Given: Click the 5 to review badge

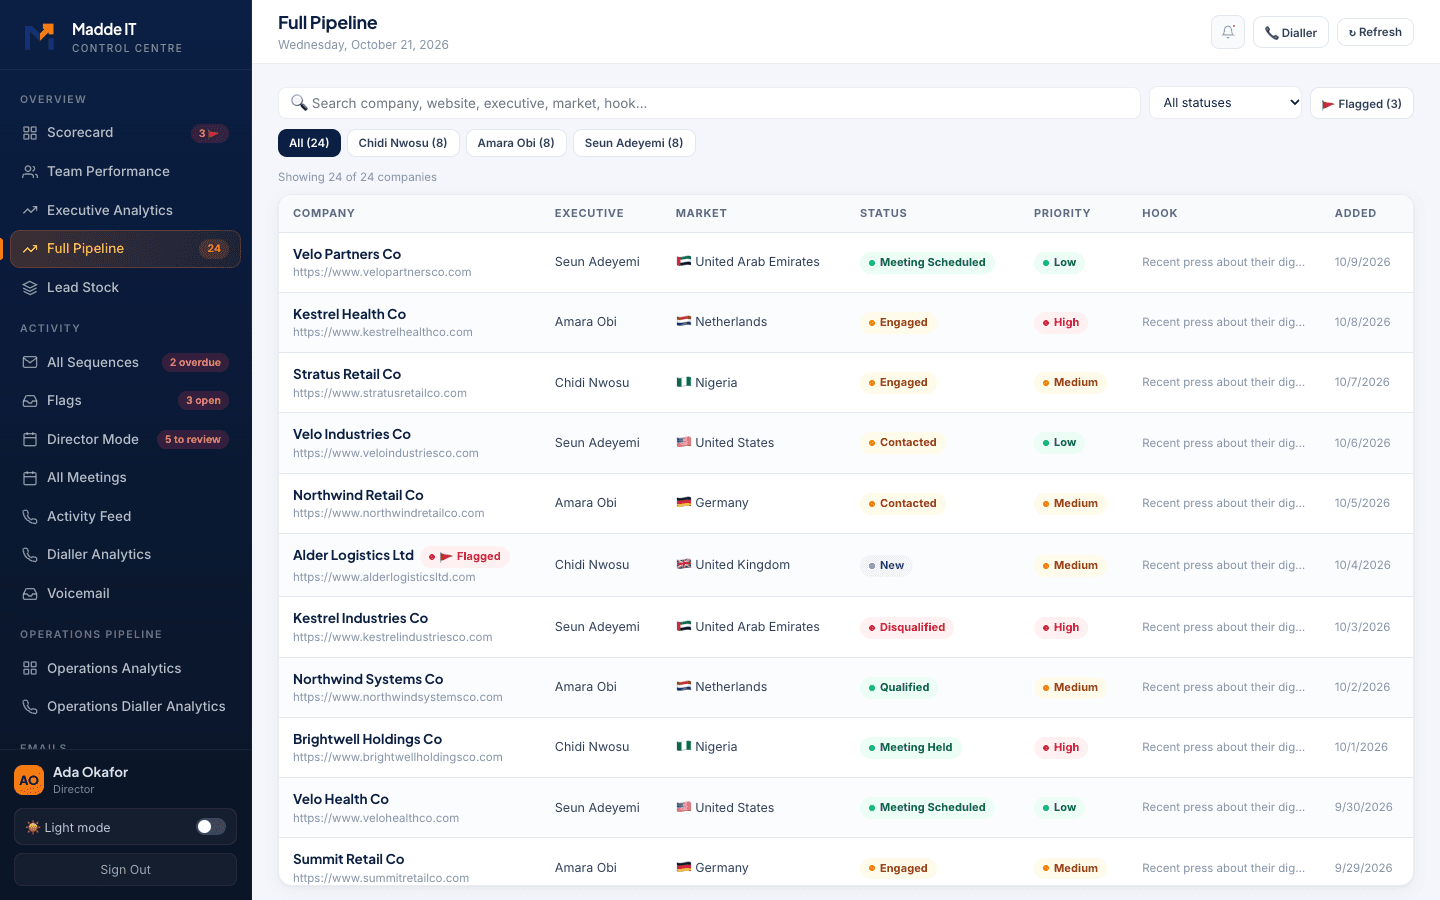Looking at the screenshot, I should 193,440.
